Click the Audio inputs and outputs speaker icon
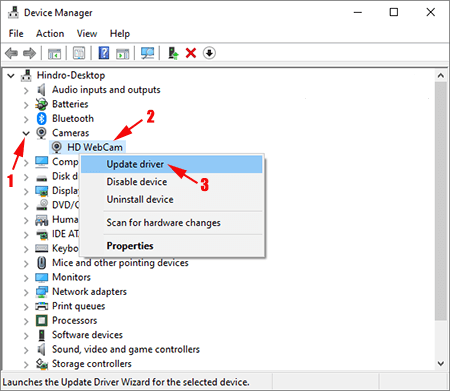 pyautogui.click(x=41, y=90)
